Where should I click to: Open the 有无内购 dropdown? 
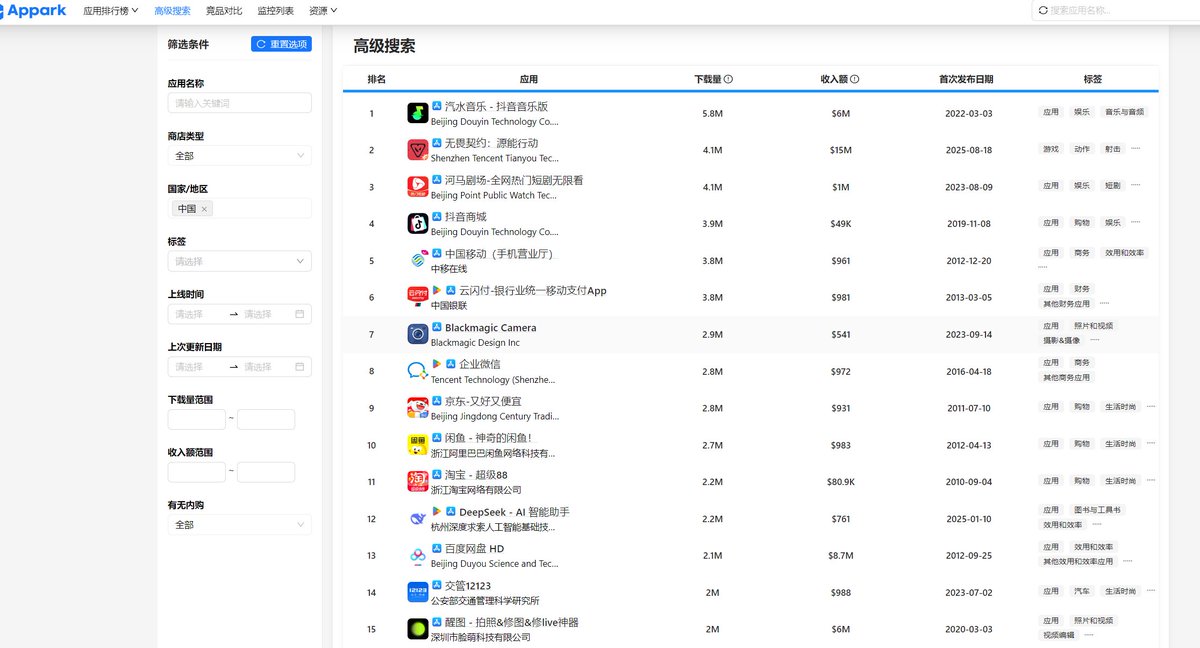coord(239,524)
